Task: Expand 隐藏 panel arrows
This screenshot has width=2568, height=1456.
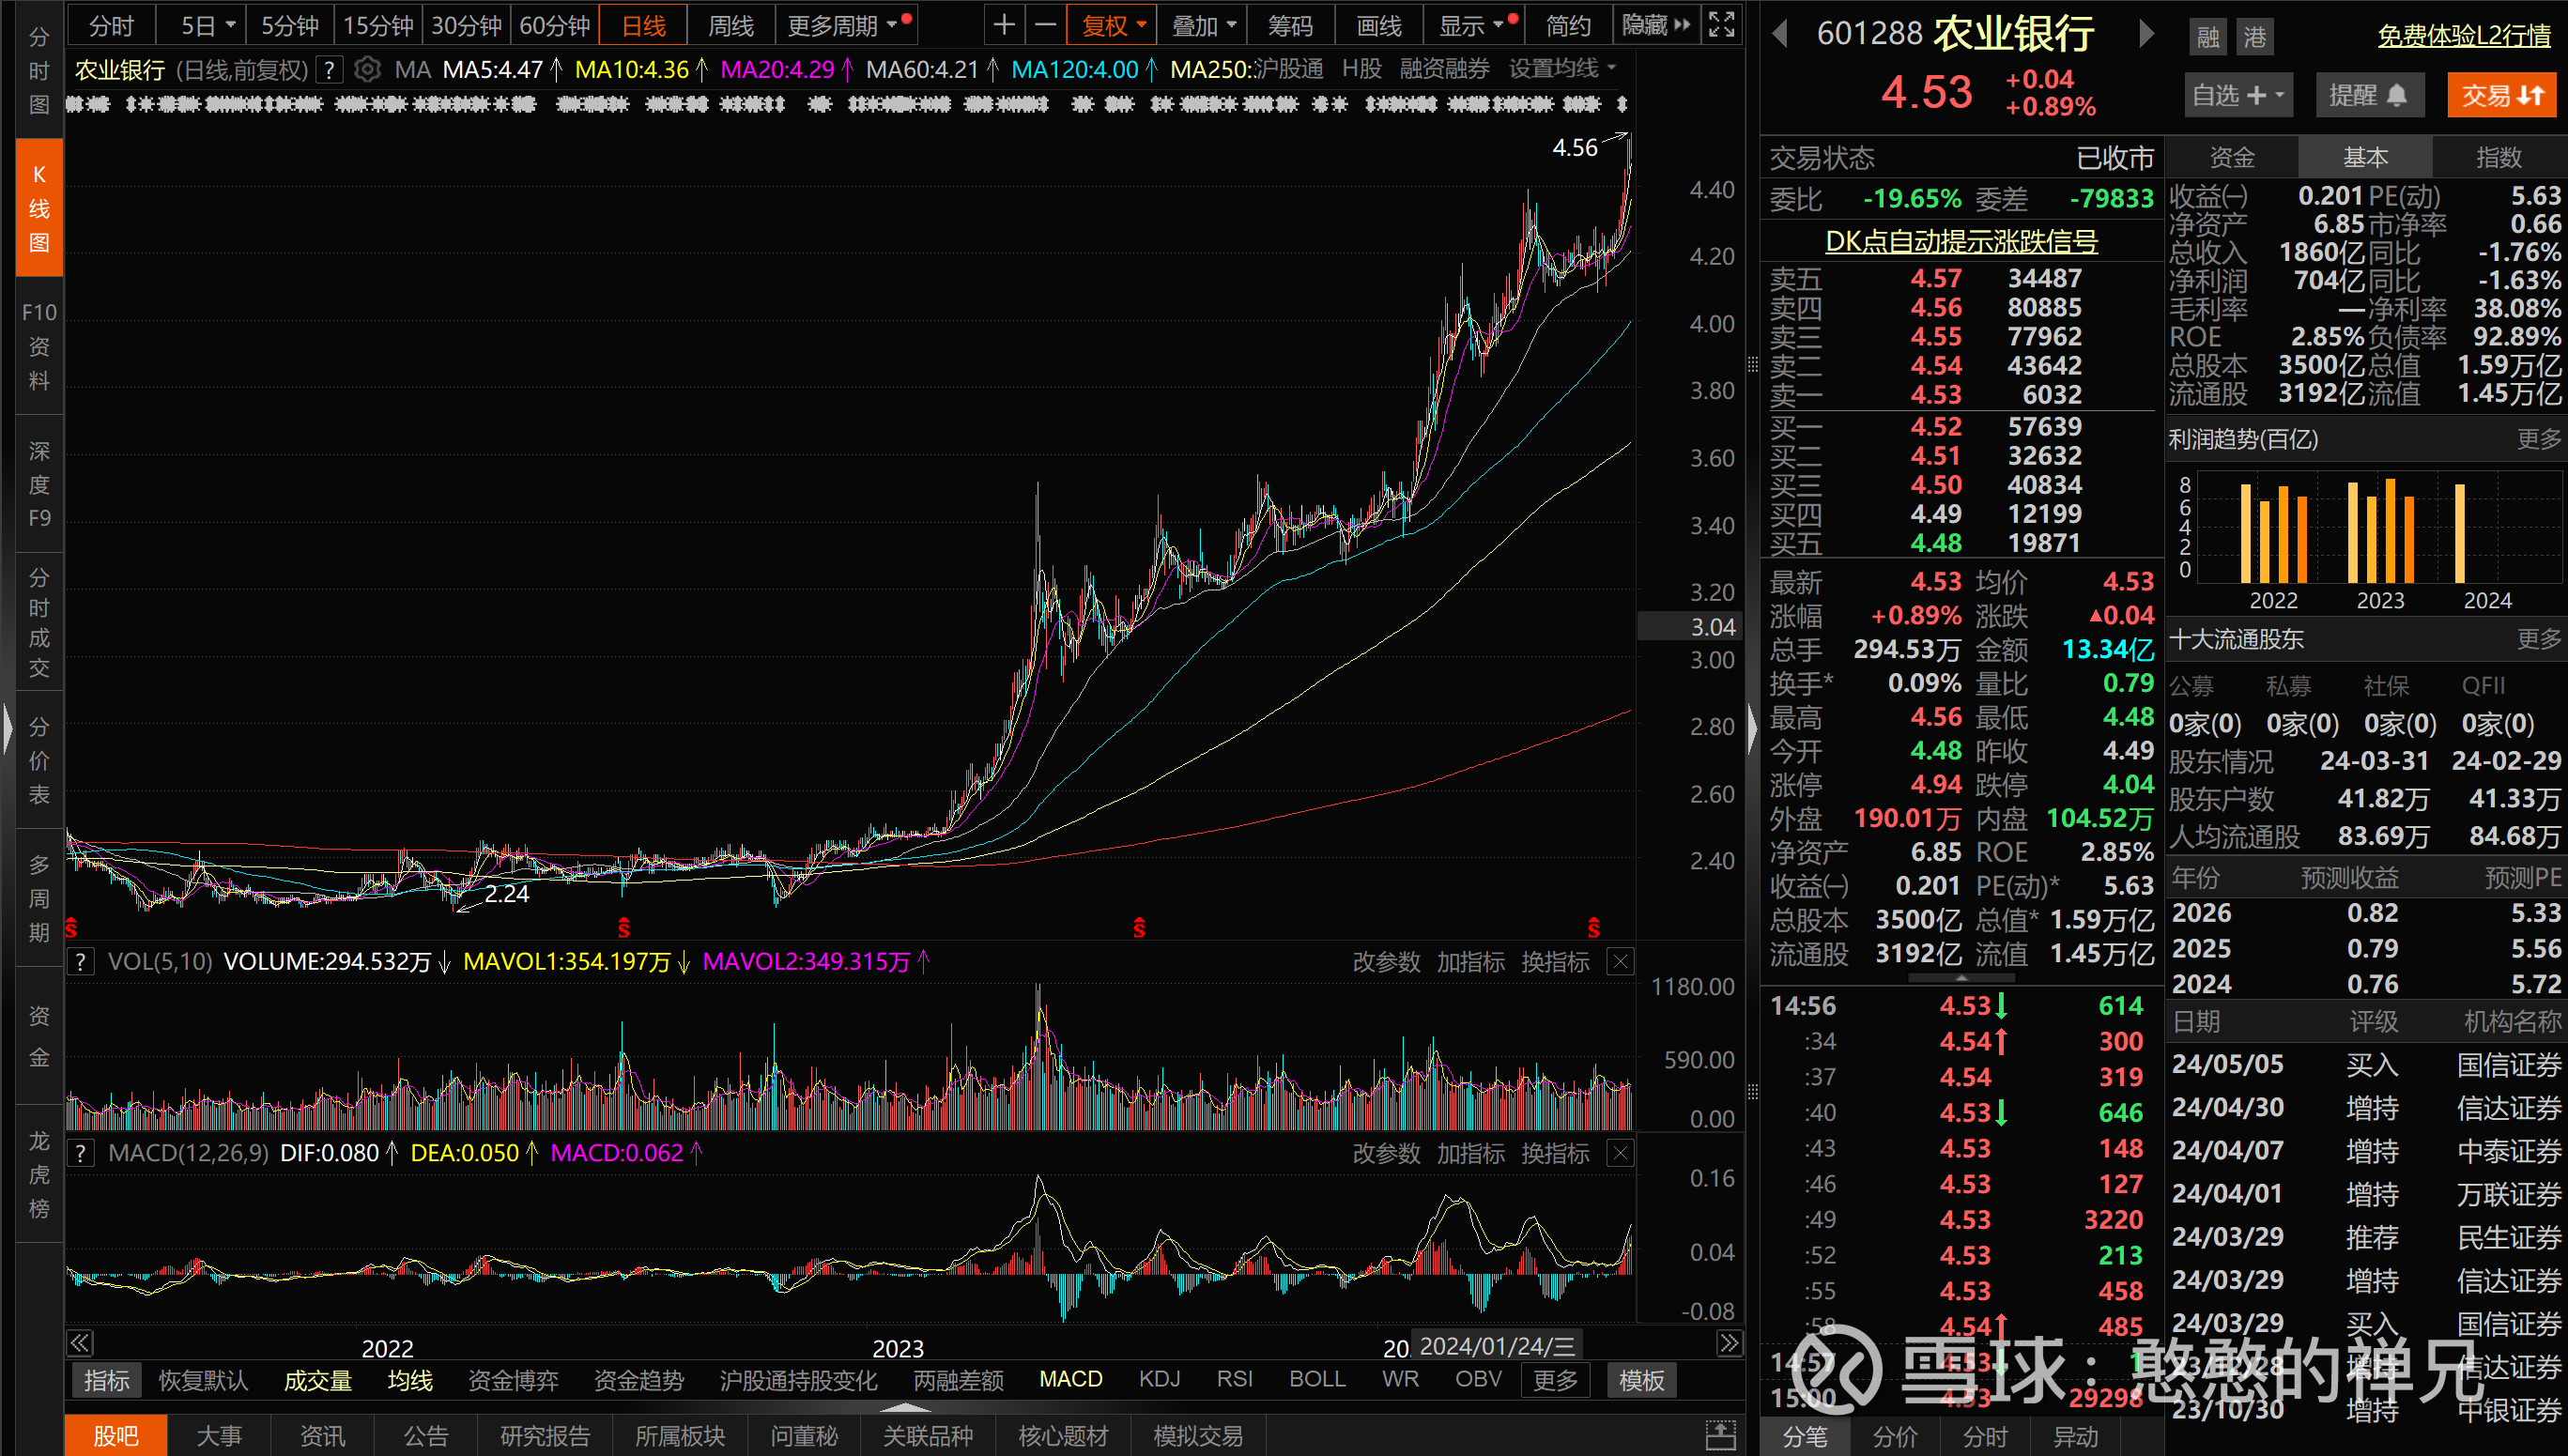Action: point(1656,25)
